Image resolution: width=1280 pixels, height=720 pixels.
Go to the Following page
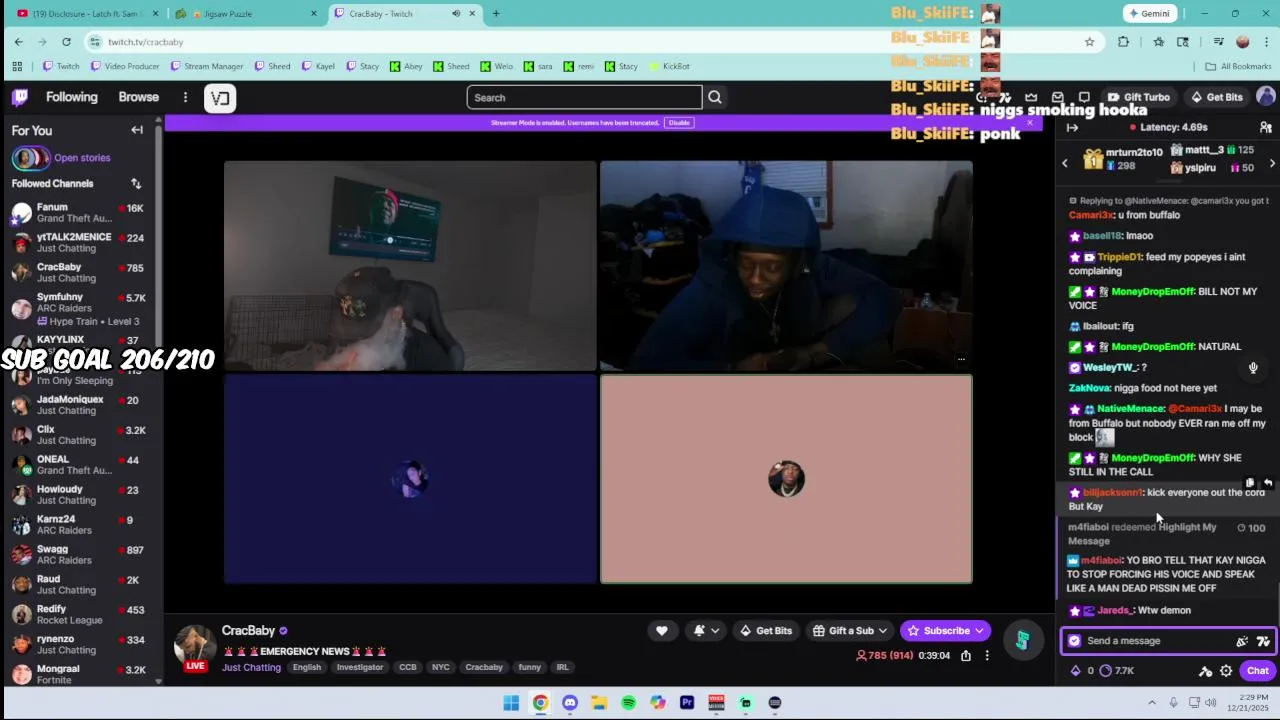(72, 97)
